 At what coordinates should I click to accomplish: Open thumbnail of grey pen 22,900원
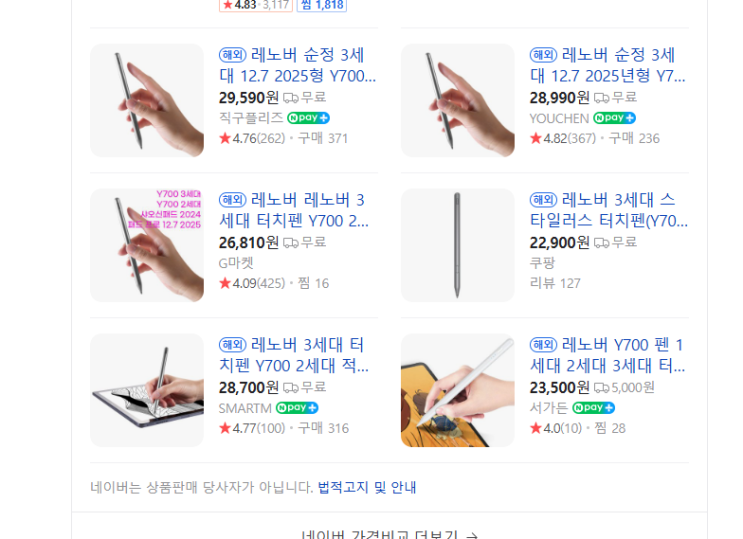(x=458, y=245)
